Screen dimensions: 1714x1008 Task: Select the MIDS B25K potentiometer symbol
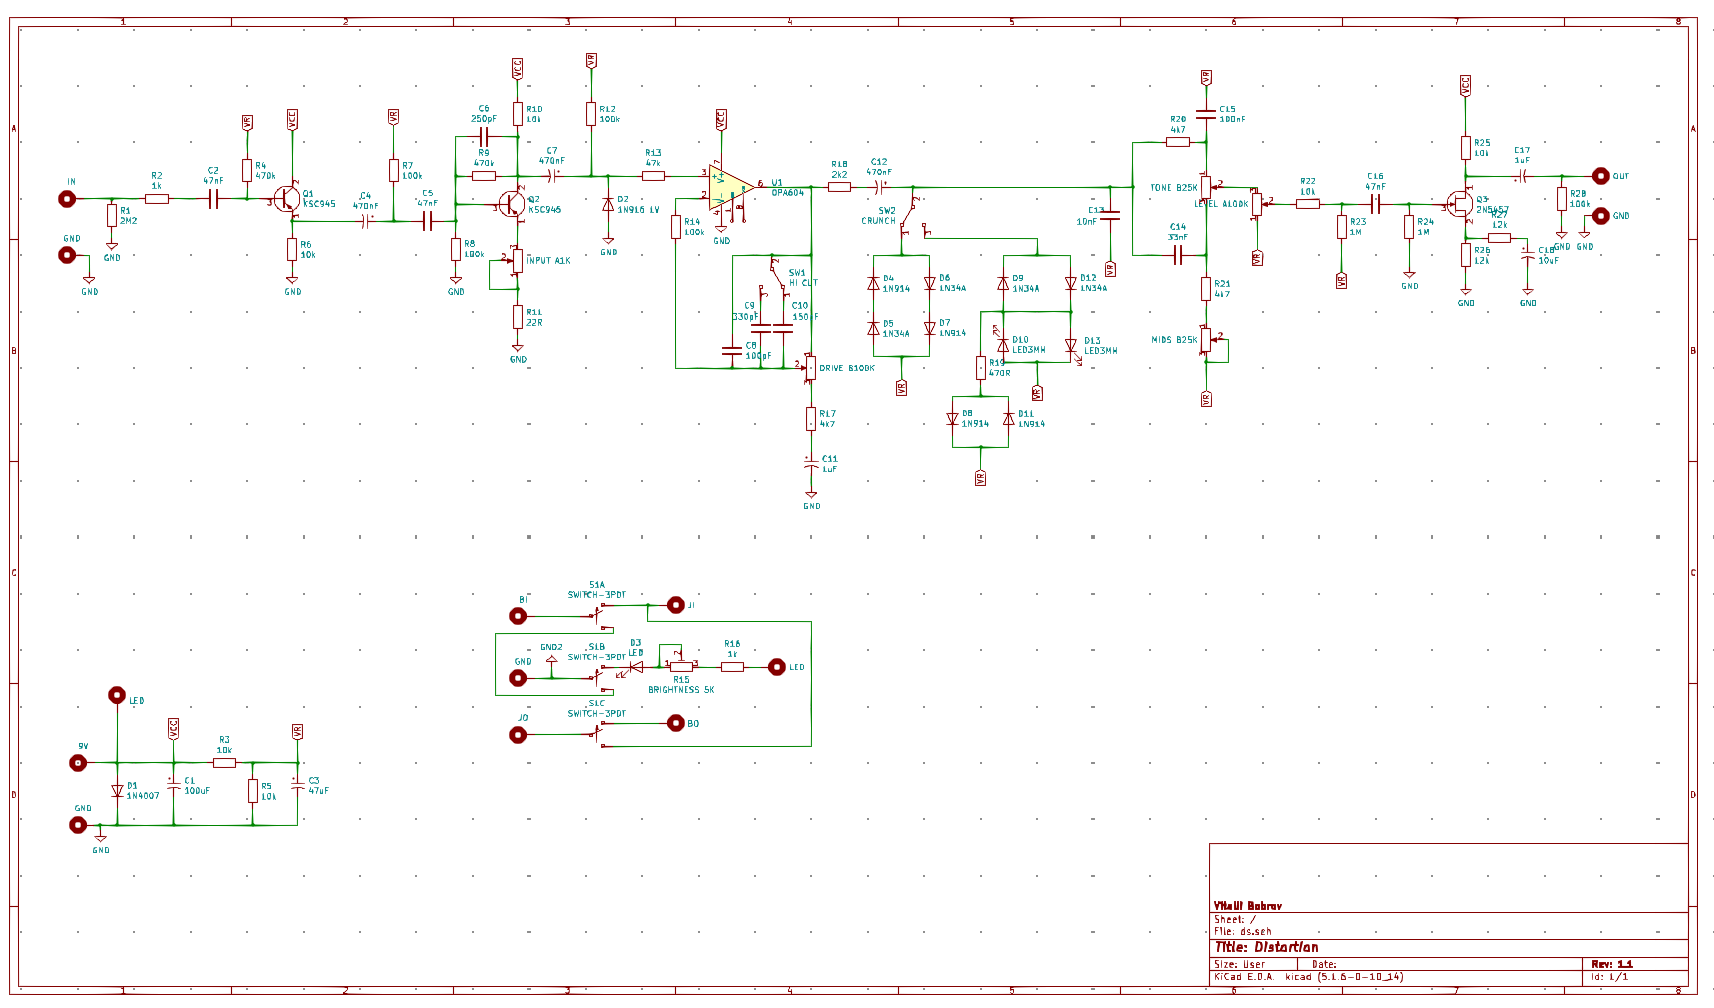pyautogui.click(x=1208, y=340)
